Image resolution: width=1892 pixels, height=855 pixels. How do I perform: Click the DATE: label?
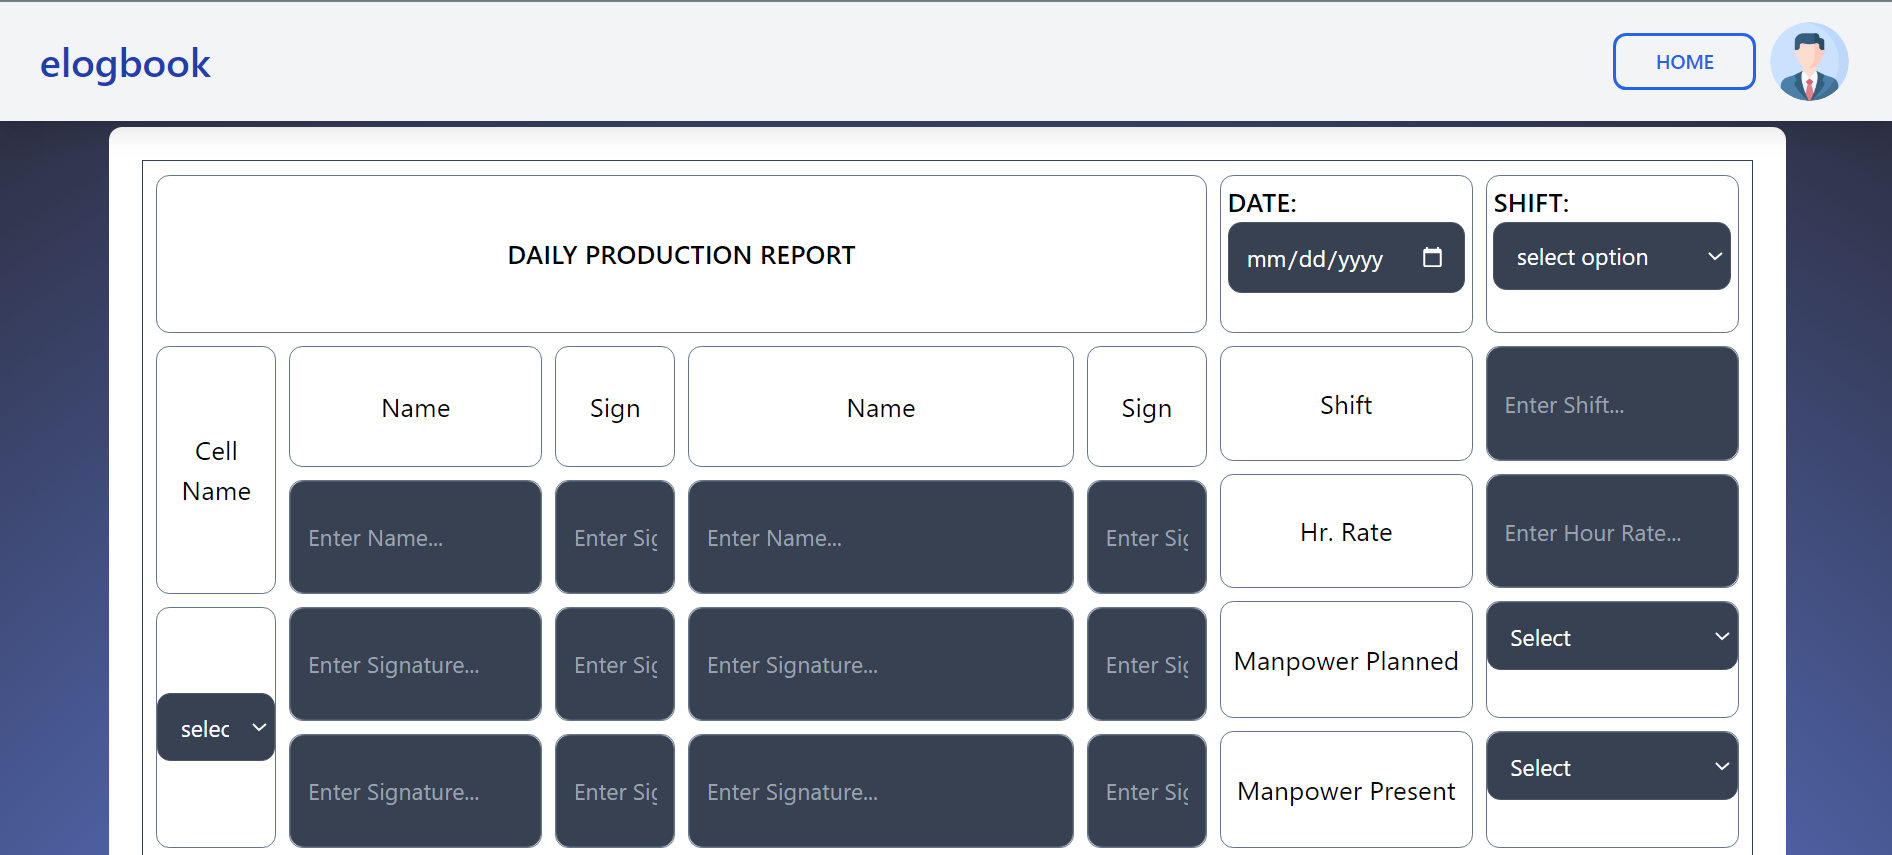(x=1262, y=203)
